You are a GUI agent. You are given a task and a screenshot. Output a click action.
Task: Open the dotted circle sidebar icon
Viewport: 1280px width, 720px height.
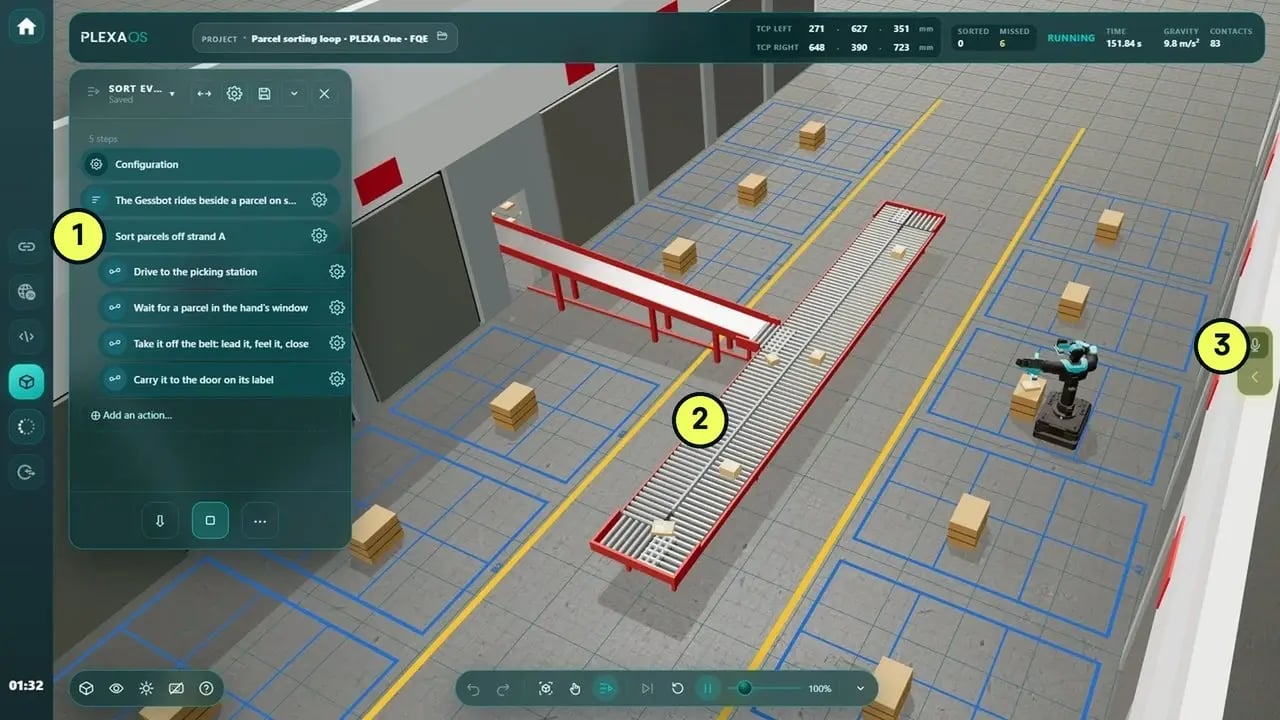[x=26, y=426]
